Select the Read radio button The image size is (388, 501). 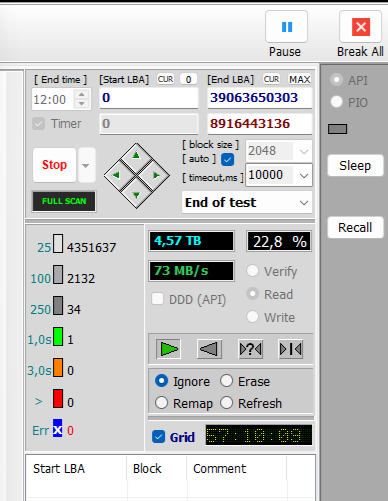252,294
